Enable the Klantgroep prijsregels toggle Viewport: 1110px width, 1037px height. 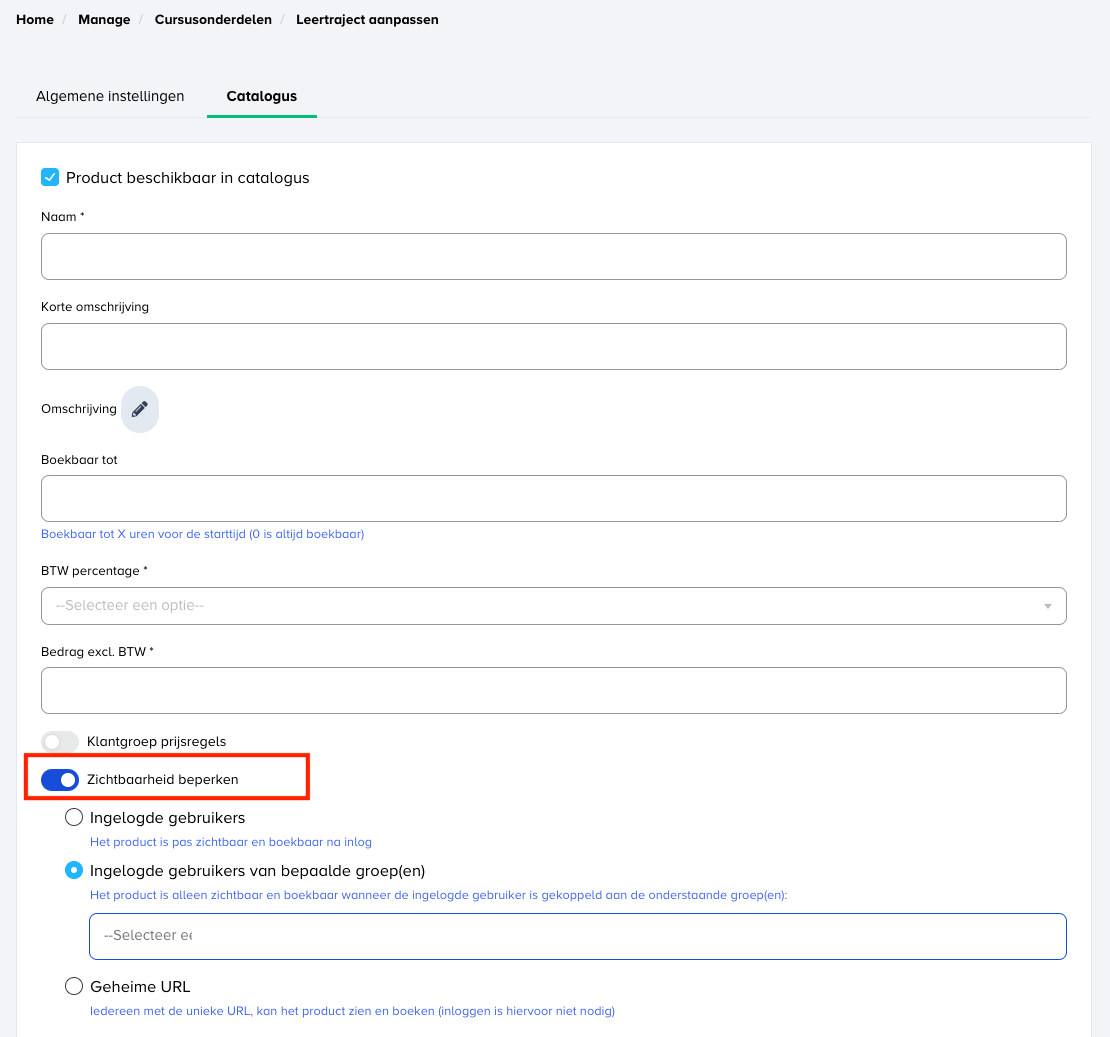point(60,742)
